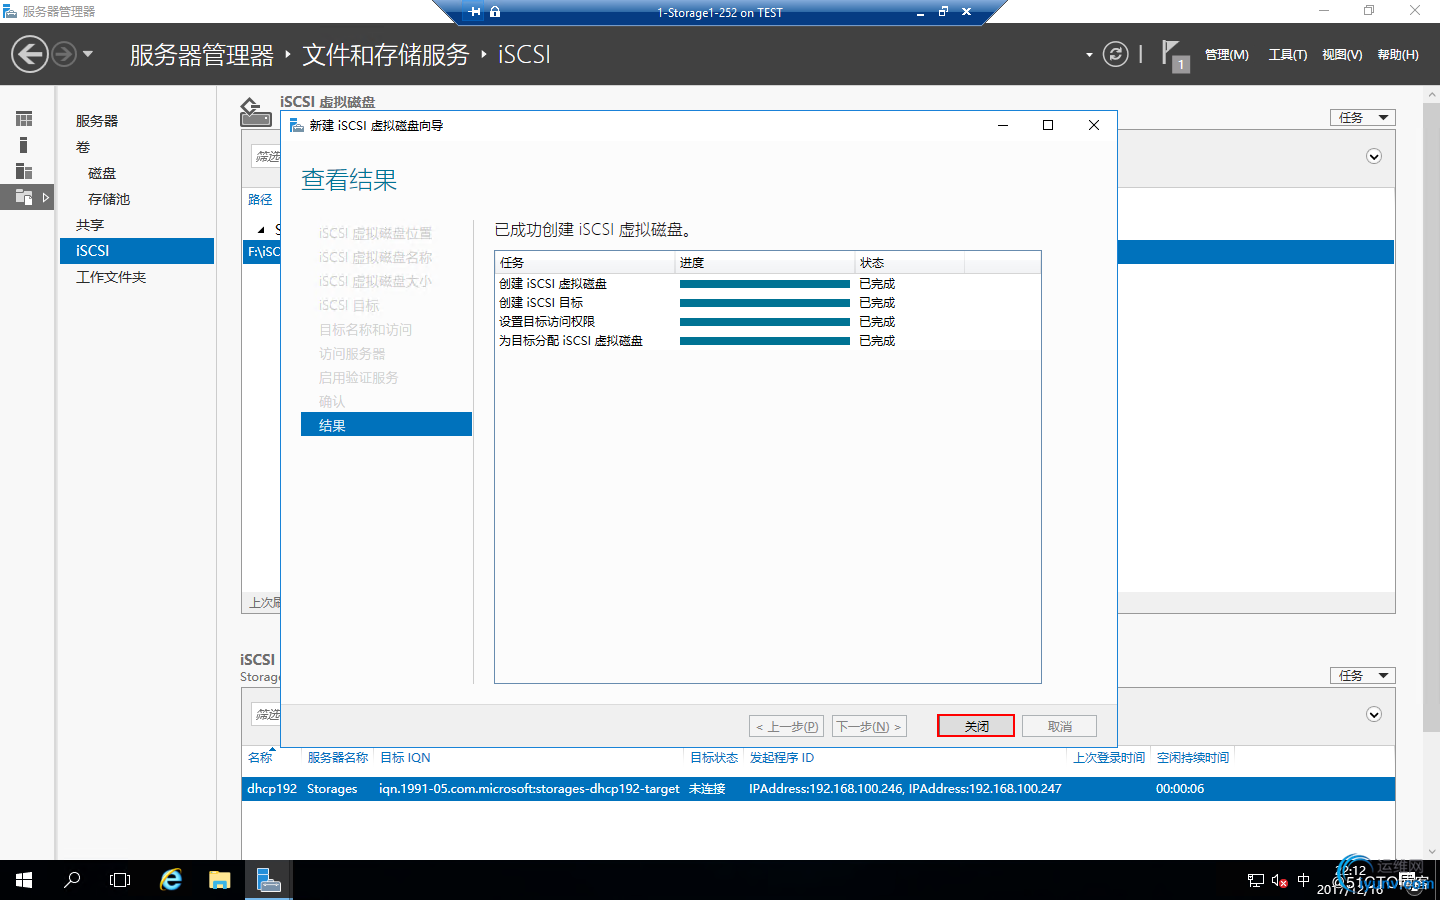
Task: Click the forward navigation arrow
Action: 63,54
